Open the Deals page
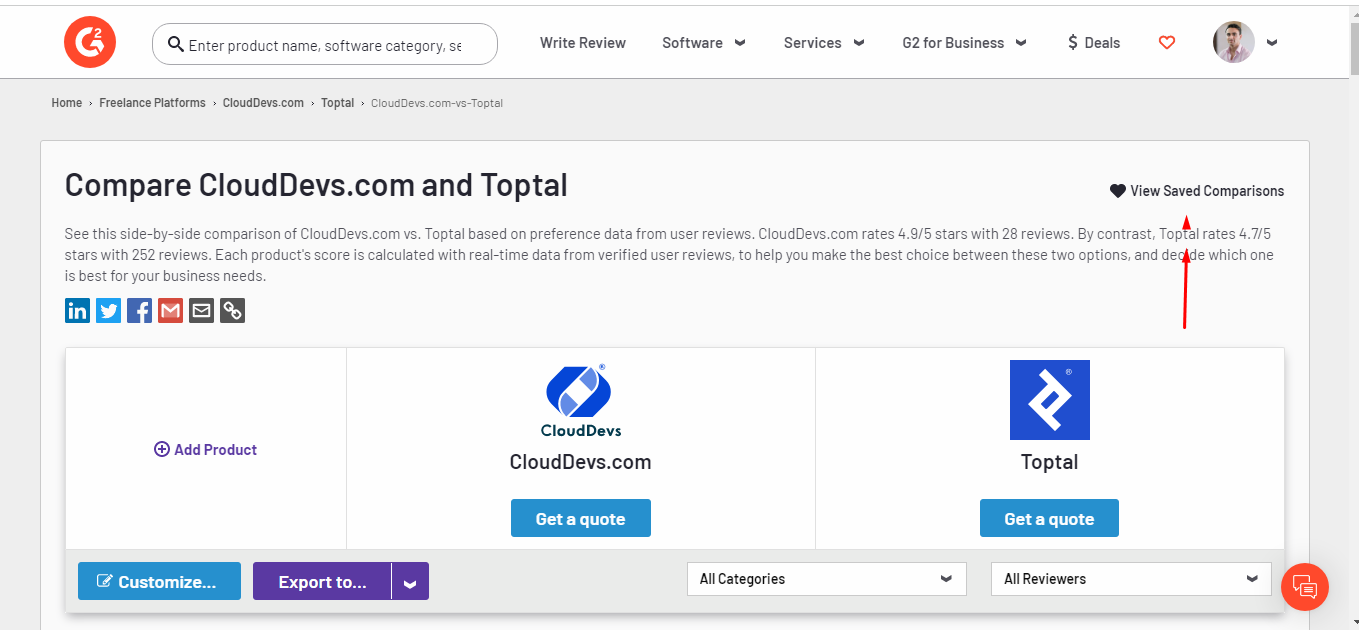Image resolution: width=1359 pixels, height=630 pixels. [1094, 43]
